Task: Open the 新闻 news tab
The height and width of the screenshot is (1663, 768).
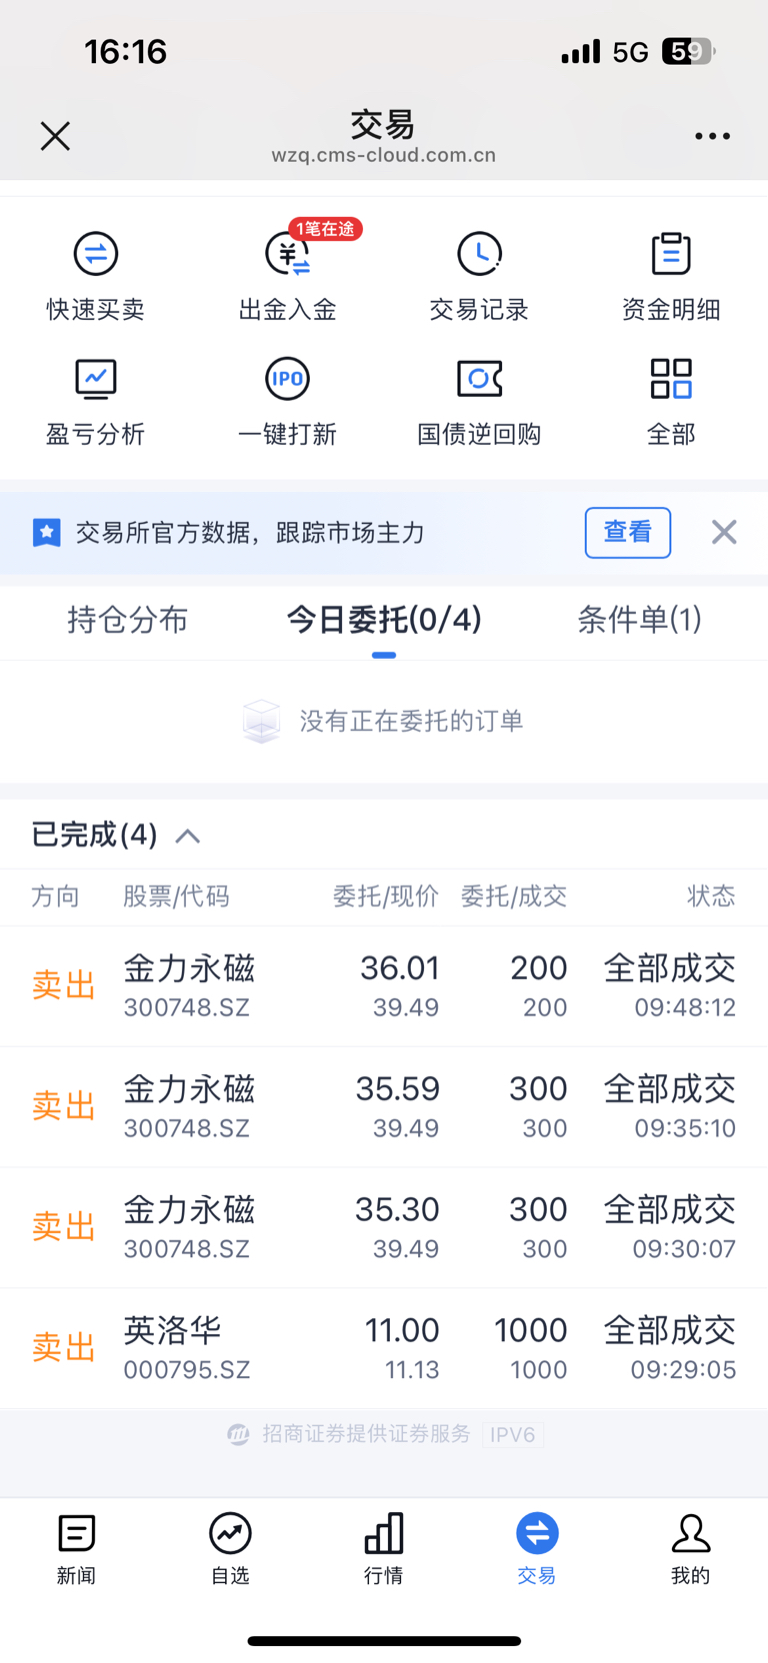Action: 76,1547
